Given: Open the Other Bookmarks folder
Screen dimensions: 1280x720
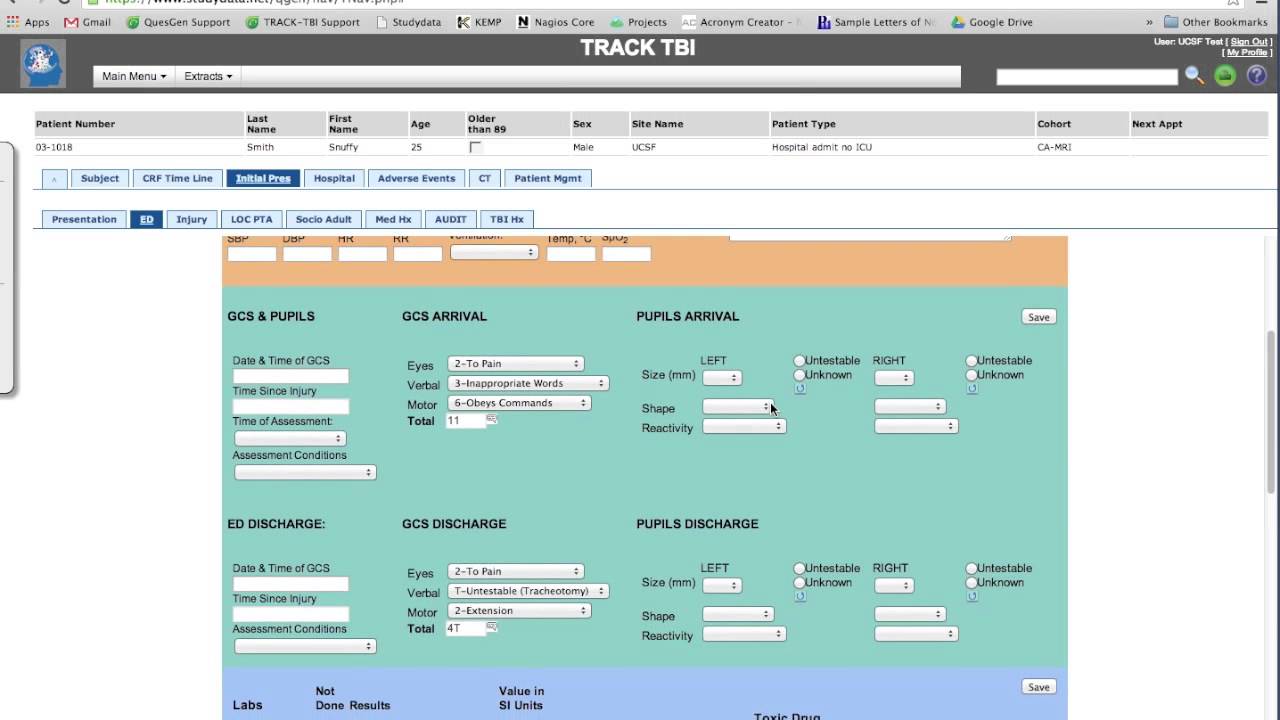Looking at the screenshot, I should pos(1215,22).
